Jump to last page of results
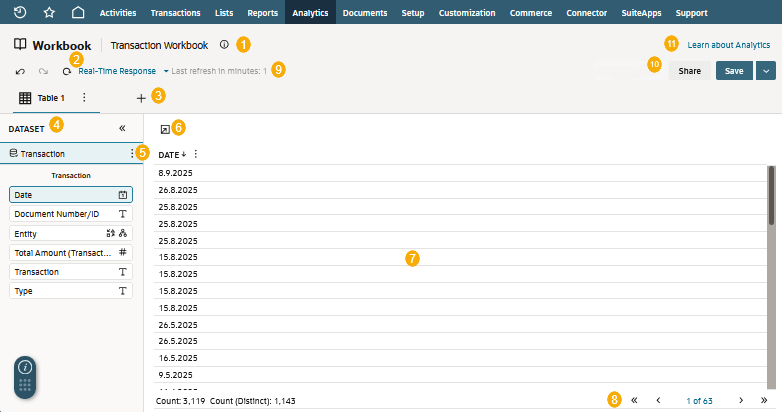The image size is (782, 412). click(x=764, y=400)
